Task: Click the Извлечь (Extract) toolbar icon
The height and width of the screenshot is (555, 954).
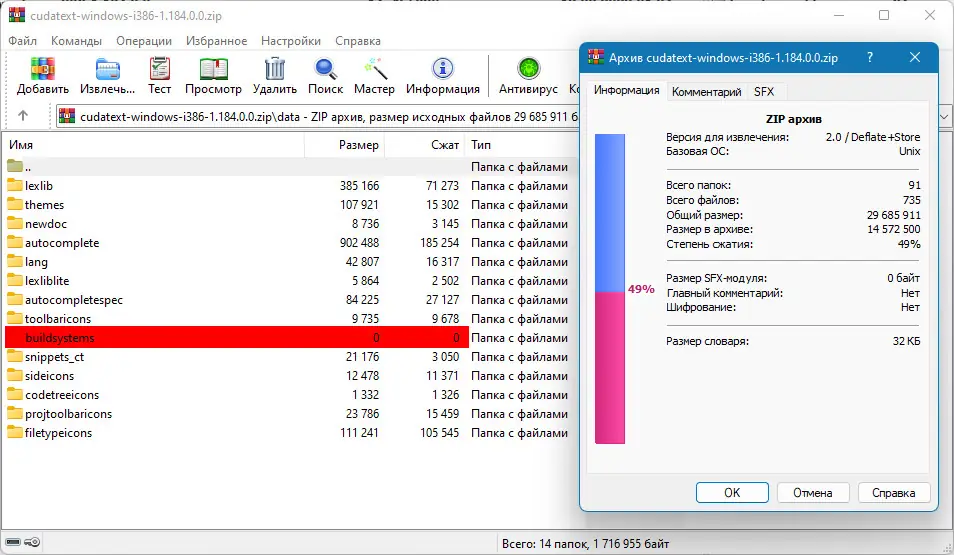Action: [x=108, y=69]
